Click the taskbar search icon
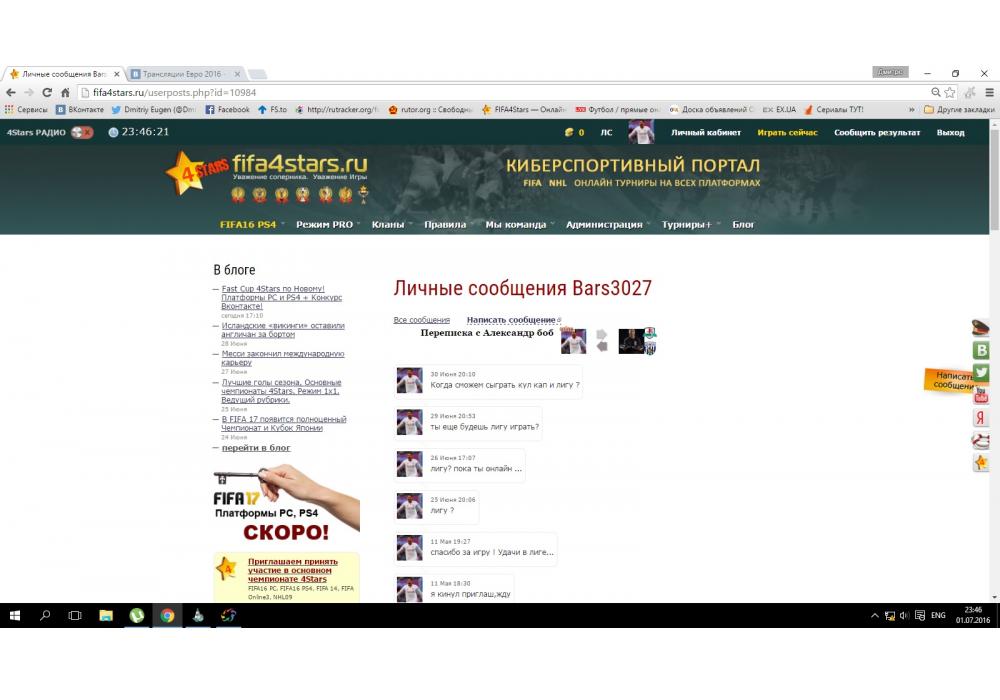1000x700 pixels. click(x=45, y=615)
